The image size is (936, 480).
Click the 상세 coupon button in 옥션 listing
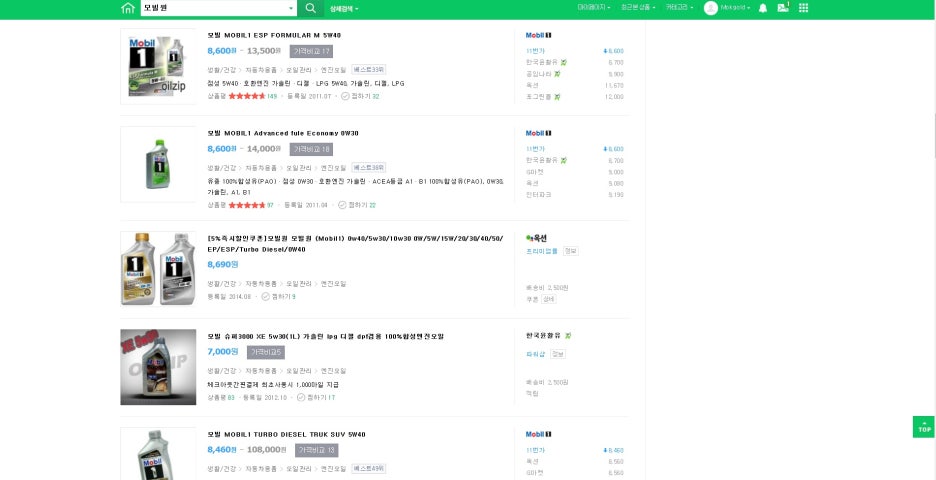tap(549, 299)
